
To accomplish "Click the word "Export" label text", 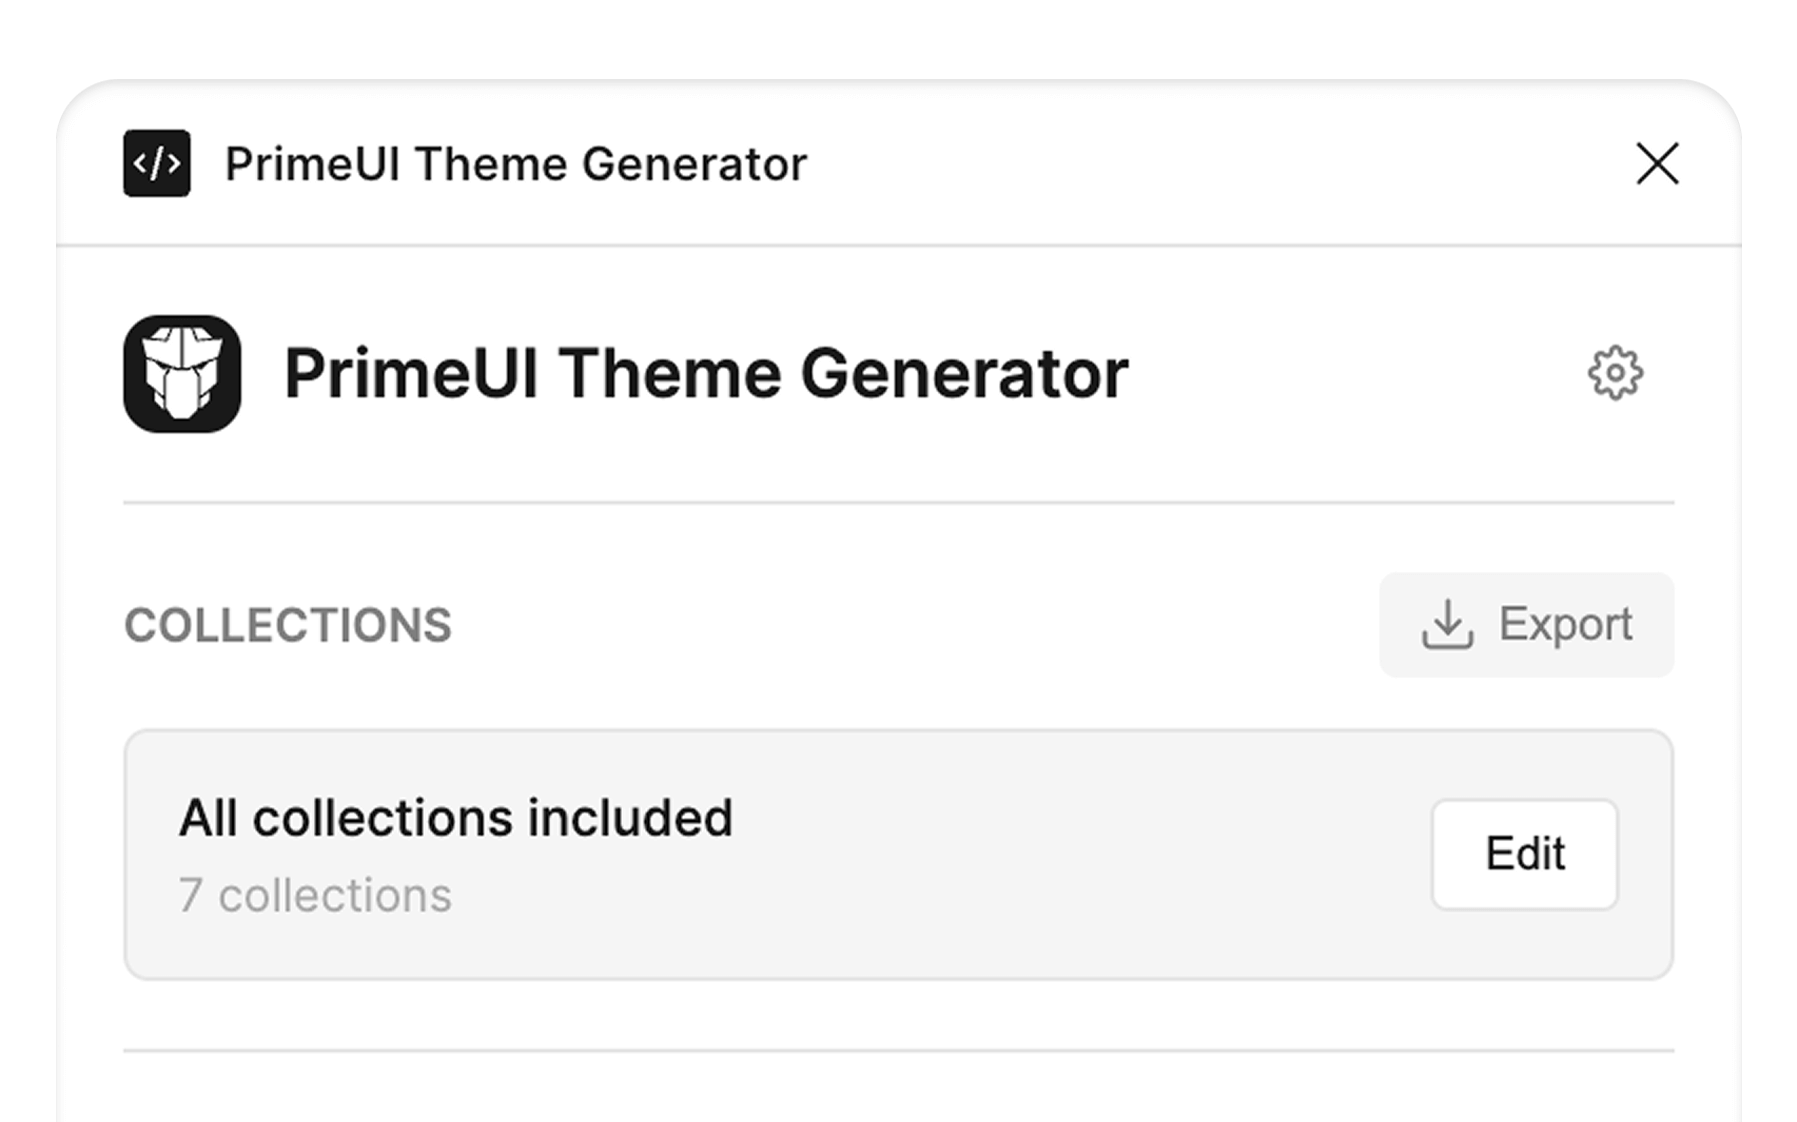I will [1565, 624].
